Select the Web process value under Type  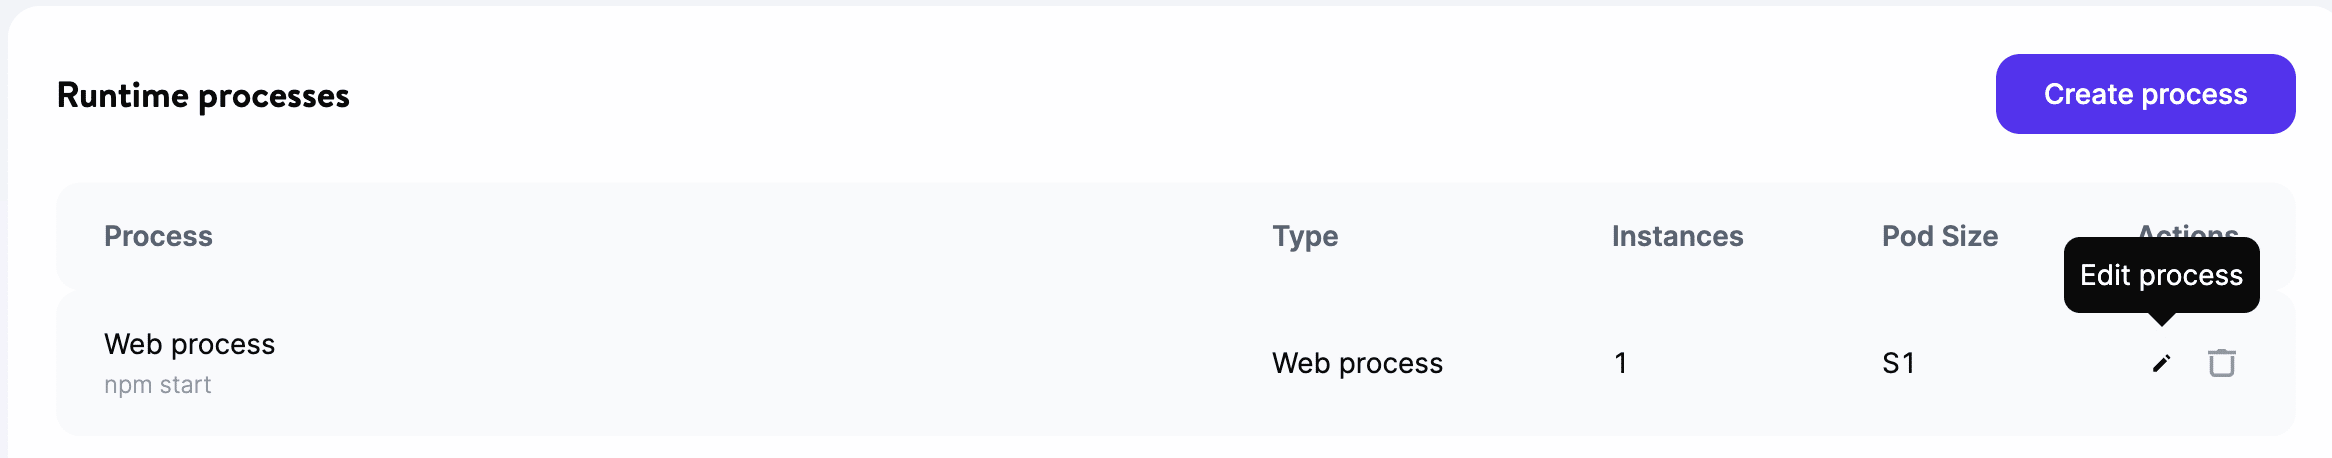(x=1357, y=363)
